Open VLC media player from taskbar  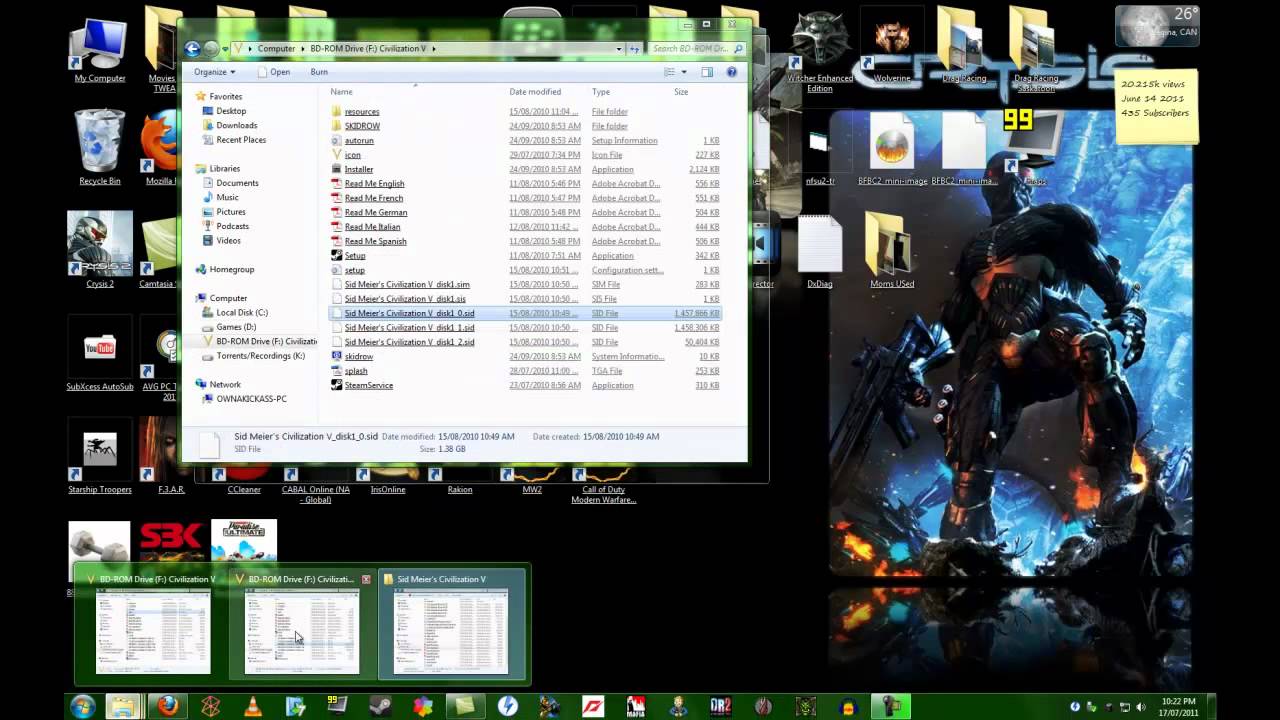(x=252, y=706)
